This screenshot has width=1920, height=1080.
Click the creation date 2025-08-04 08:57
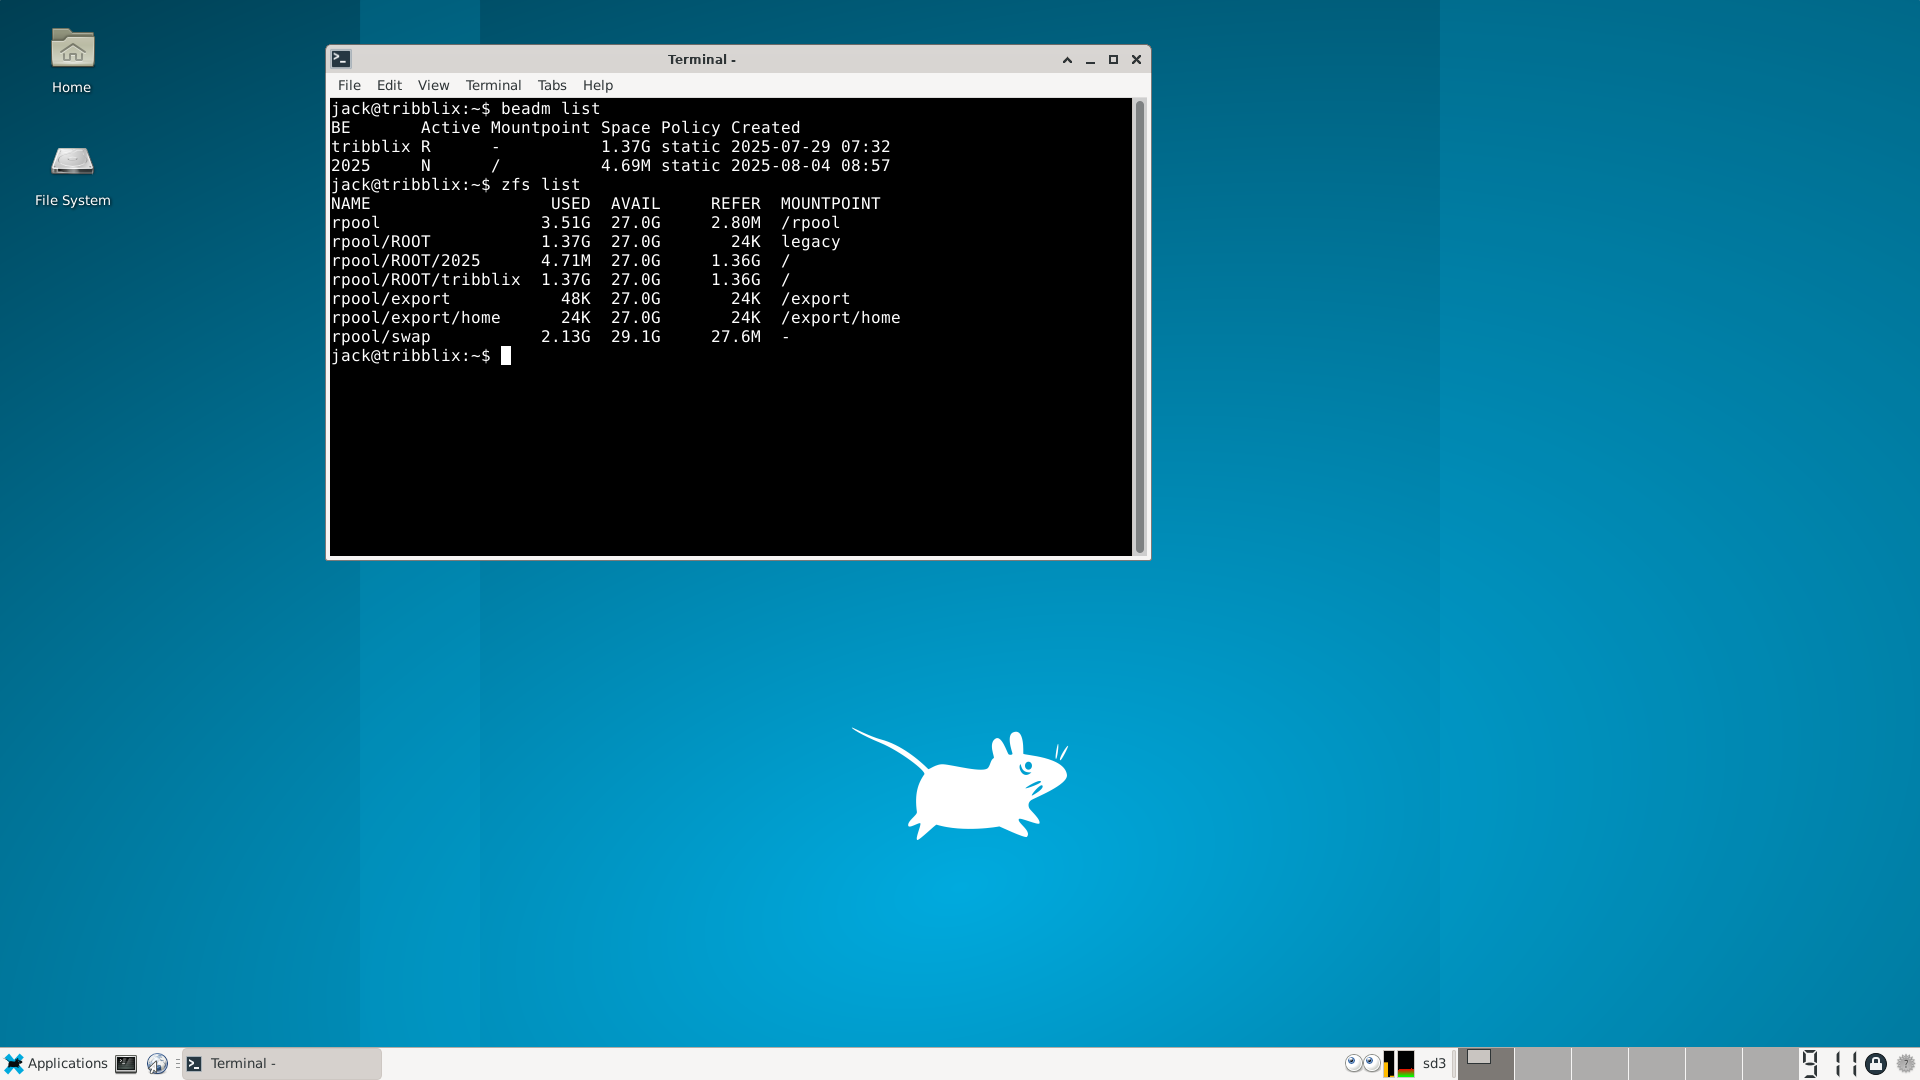point(811,166)
